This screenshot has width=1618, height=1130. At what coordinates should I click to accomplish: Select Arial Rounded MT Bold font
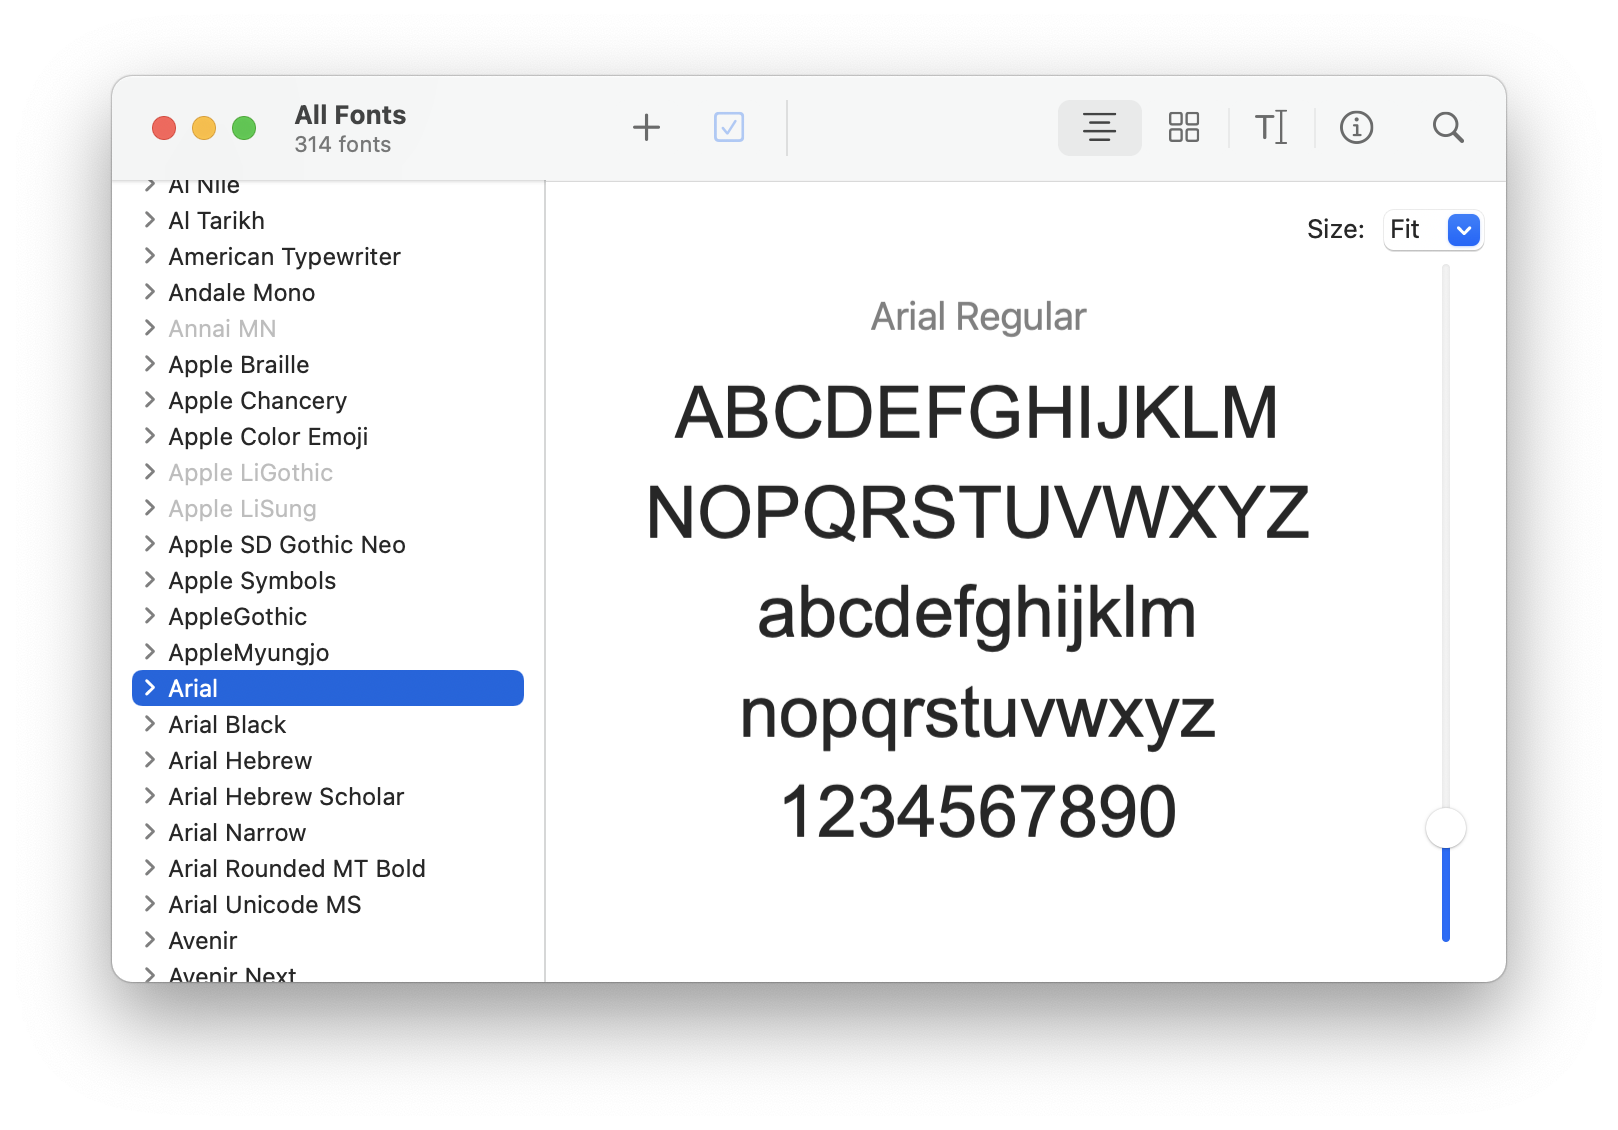point(328,868)
